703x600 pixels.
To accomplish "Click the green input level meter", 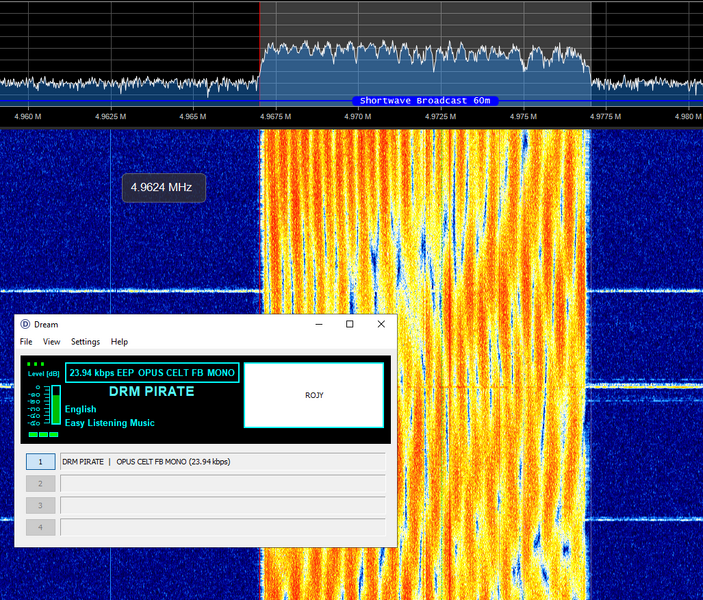I will coord(56,404).
